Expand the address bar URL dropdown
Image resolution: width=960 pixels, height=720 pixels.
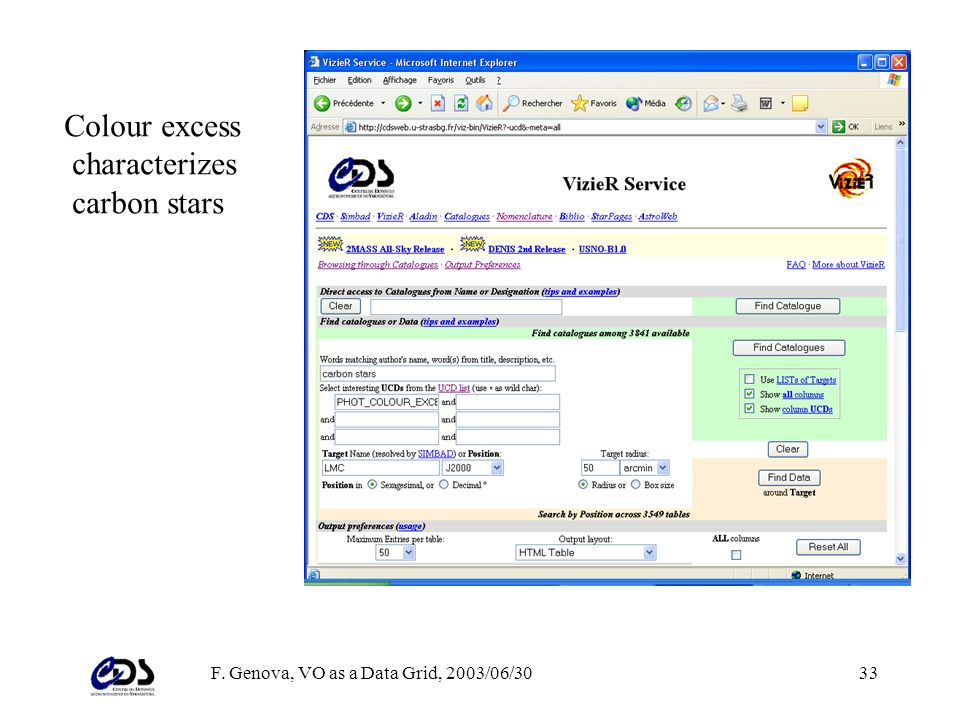click(821, 127)
